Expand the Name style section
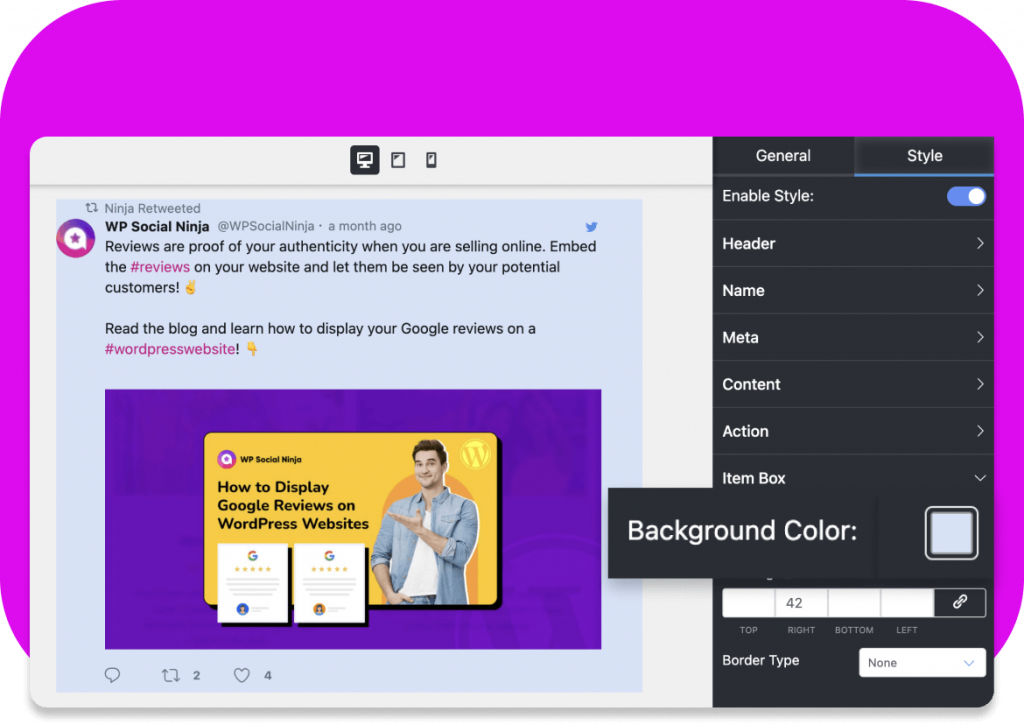Screen dimensions: 1024x725 coord(853,291)
